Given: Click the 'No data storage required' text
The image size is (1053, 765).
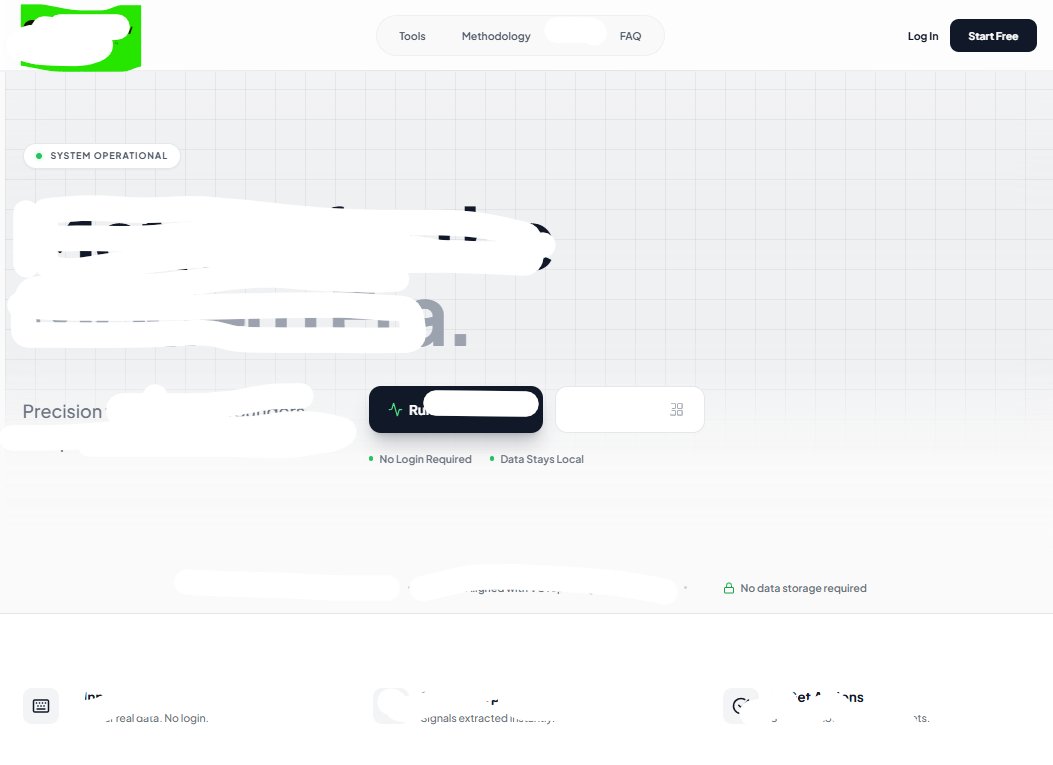Looking at the screenshot, I should click(x=803, y=588).
